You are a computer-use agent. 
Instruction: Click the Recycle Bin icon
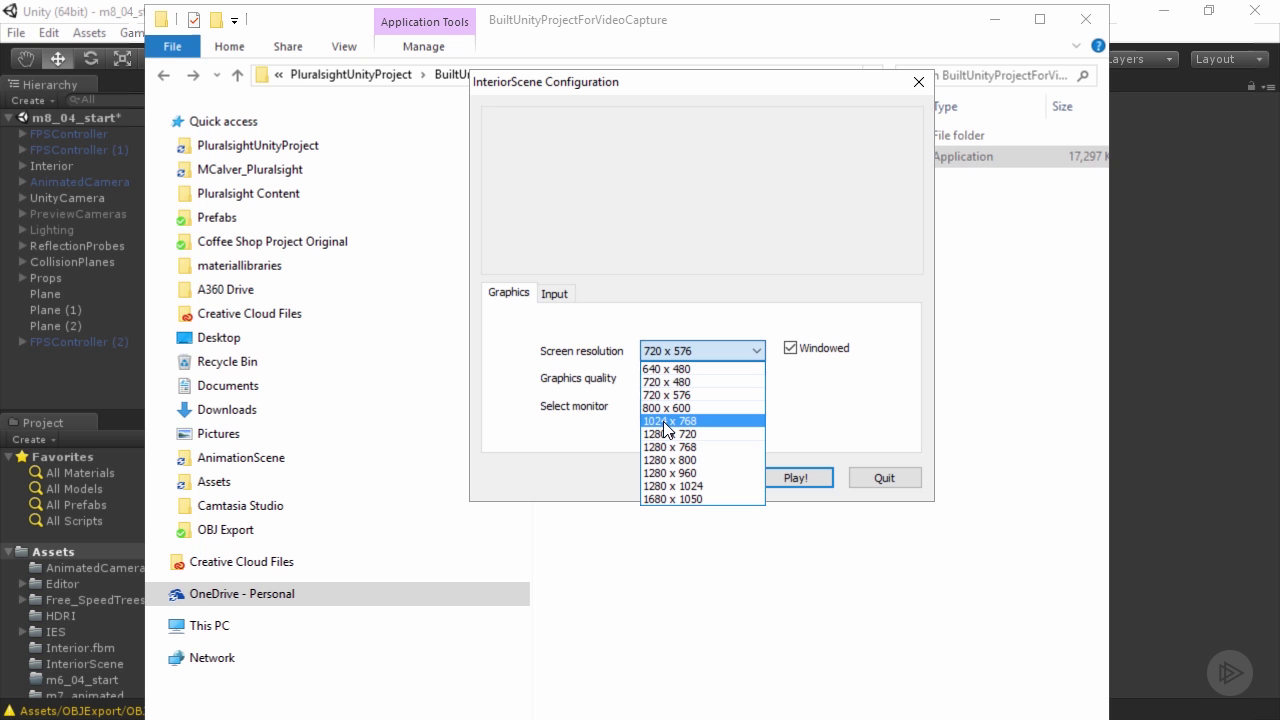point(184,362)
